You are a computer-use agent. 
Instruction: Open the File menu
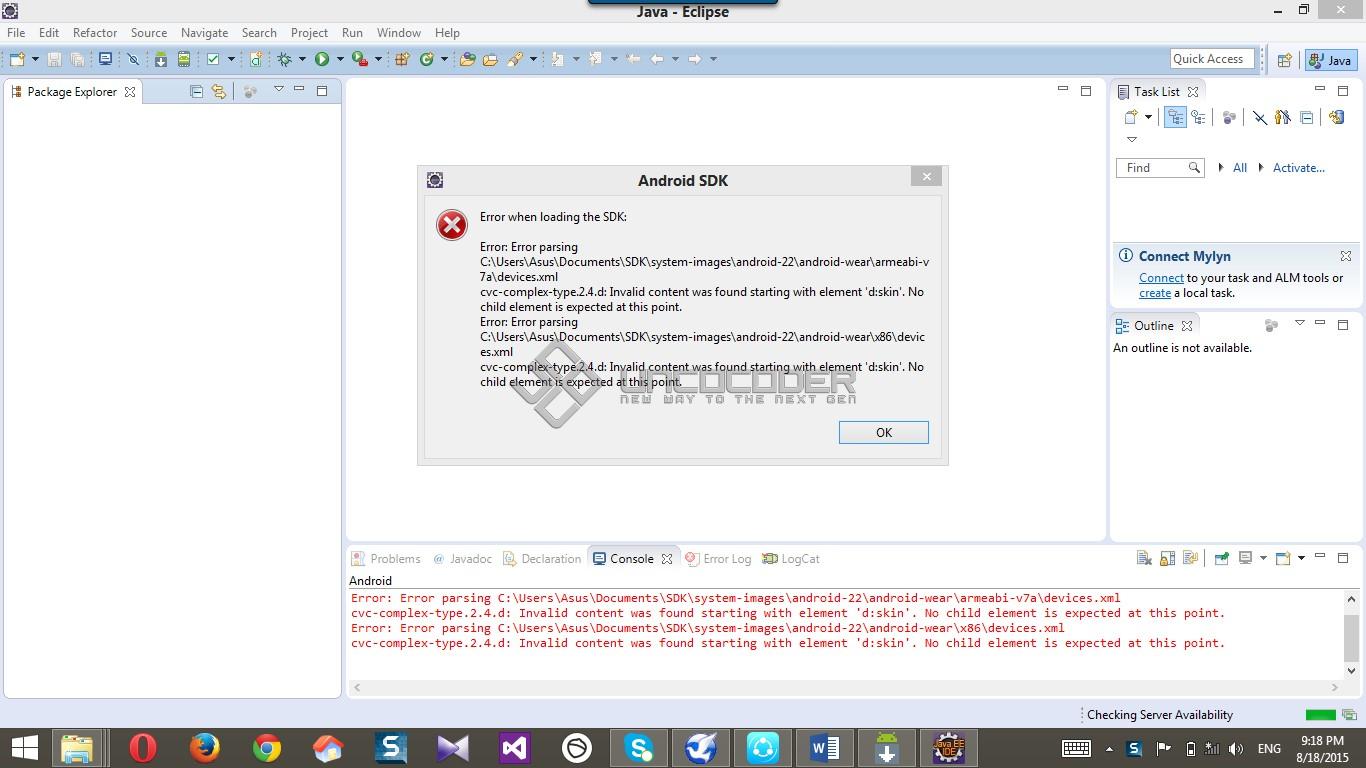tap(16, 32)
